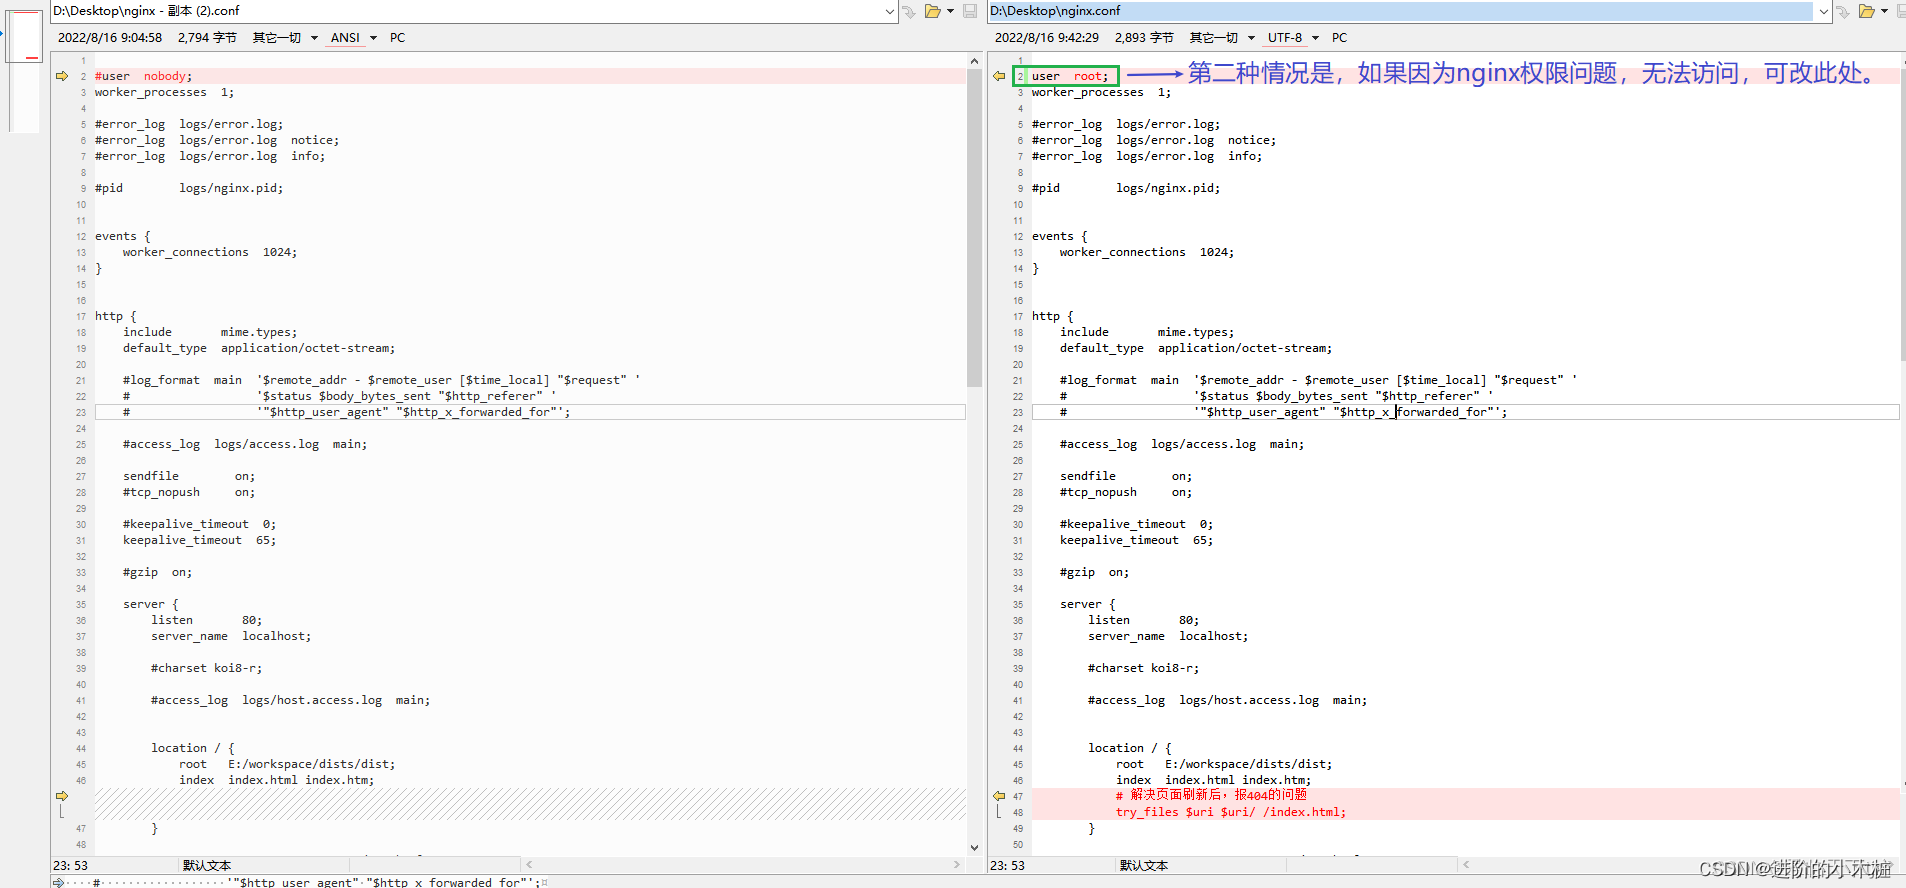
Task: Click left pane vertical scrollbar down arrow
Action: 974,847
